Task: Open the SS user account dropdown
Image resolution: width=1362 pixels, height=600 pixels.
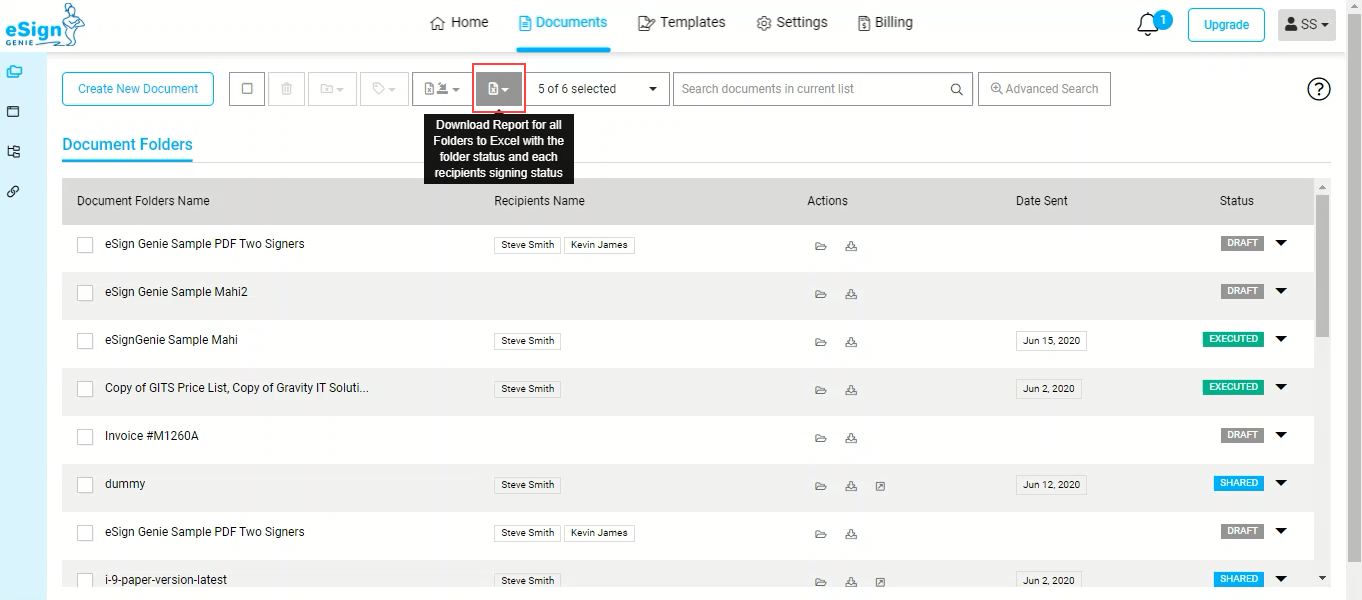Action: pyautogui.click(x=1307, y=25)
